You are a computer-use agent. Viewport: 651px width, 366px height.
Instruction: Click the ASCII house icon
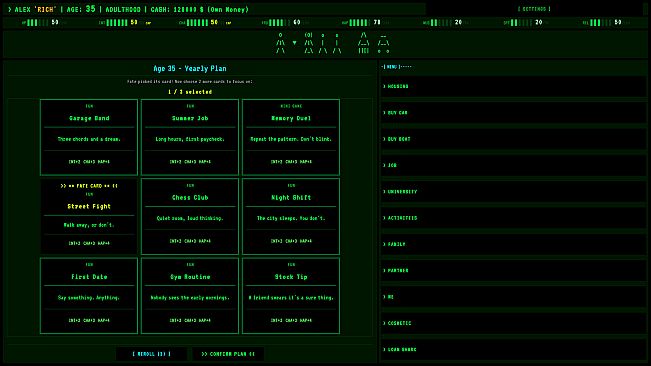click(364, 43)
